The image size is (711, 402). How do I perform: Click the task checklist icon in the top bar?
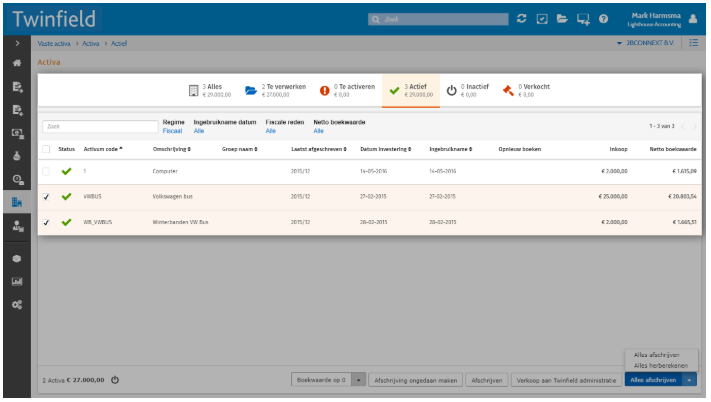tap(542, 18)
